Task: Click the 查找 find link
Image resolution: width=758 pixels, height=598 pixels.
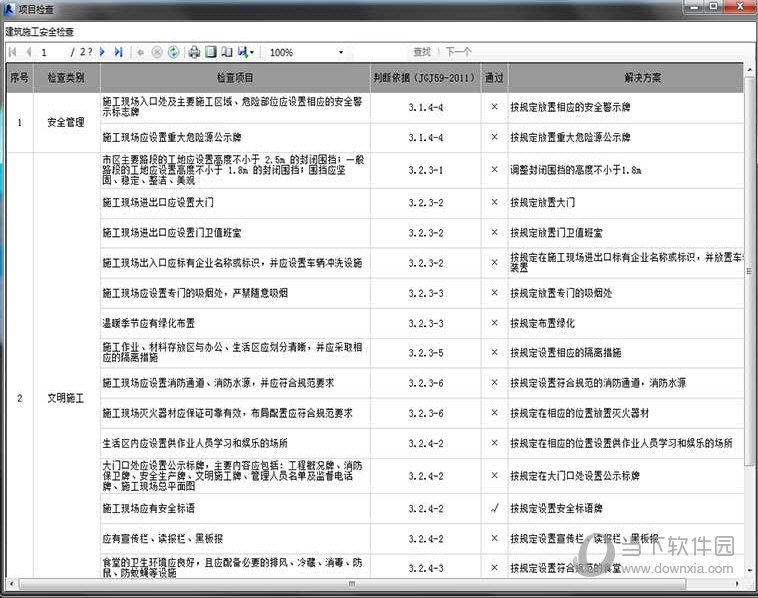Action: pos(422,52)
